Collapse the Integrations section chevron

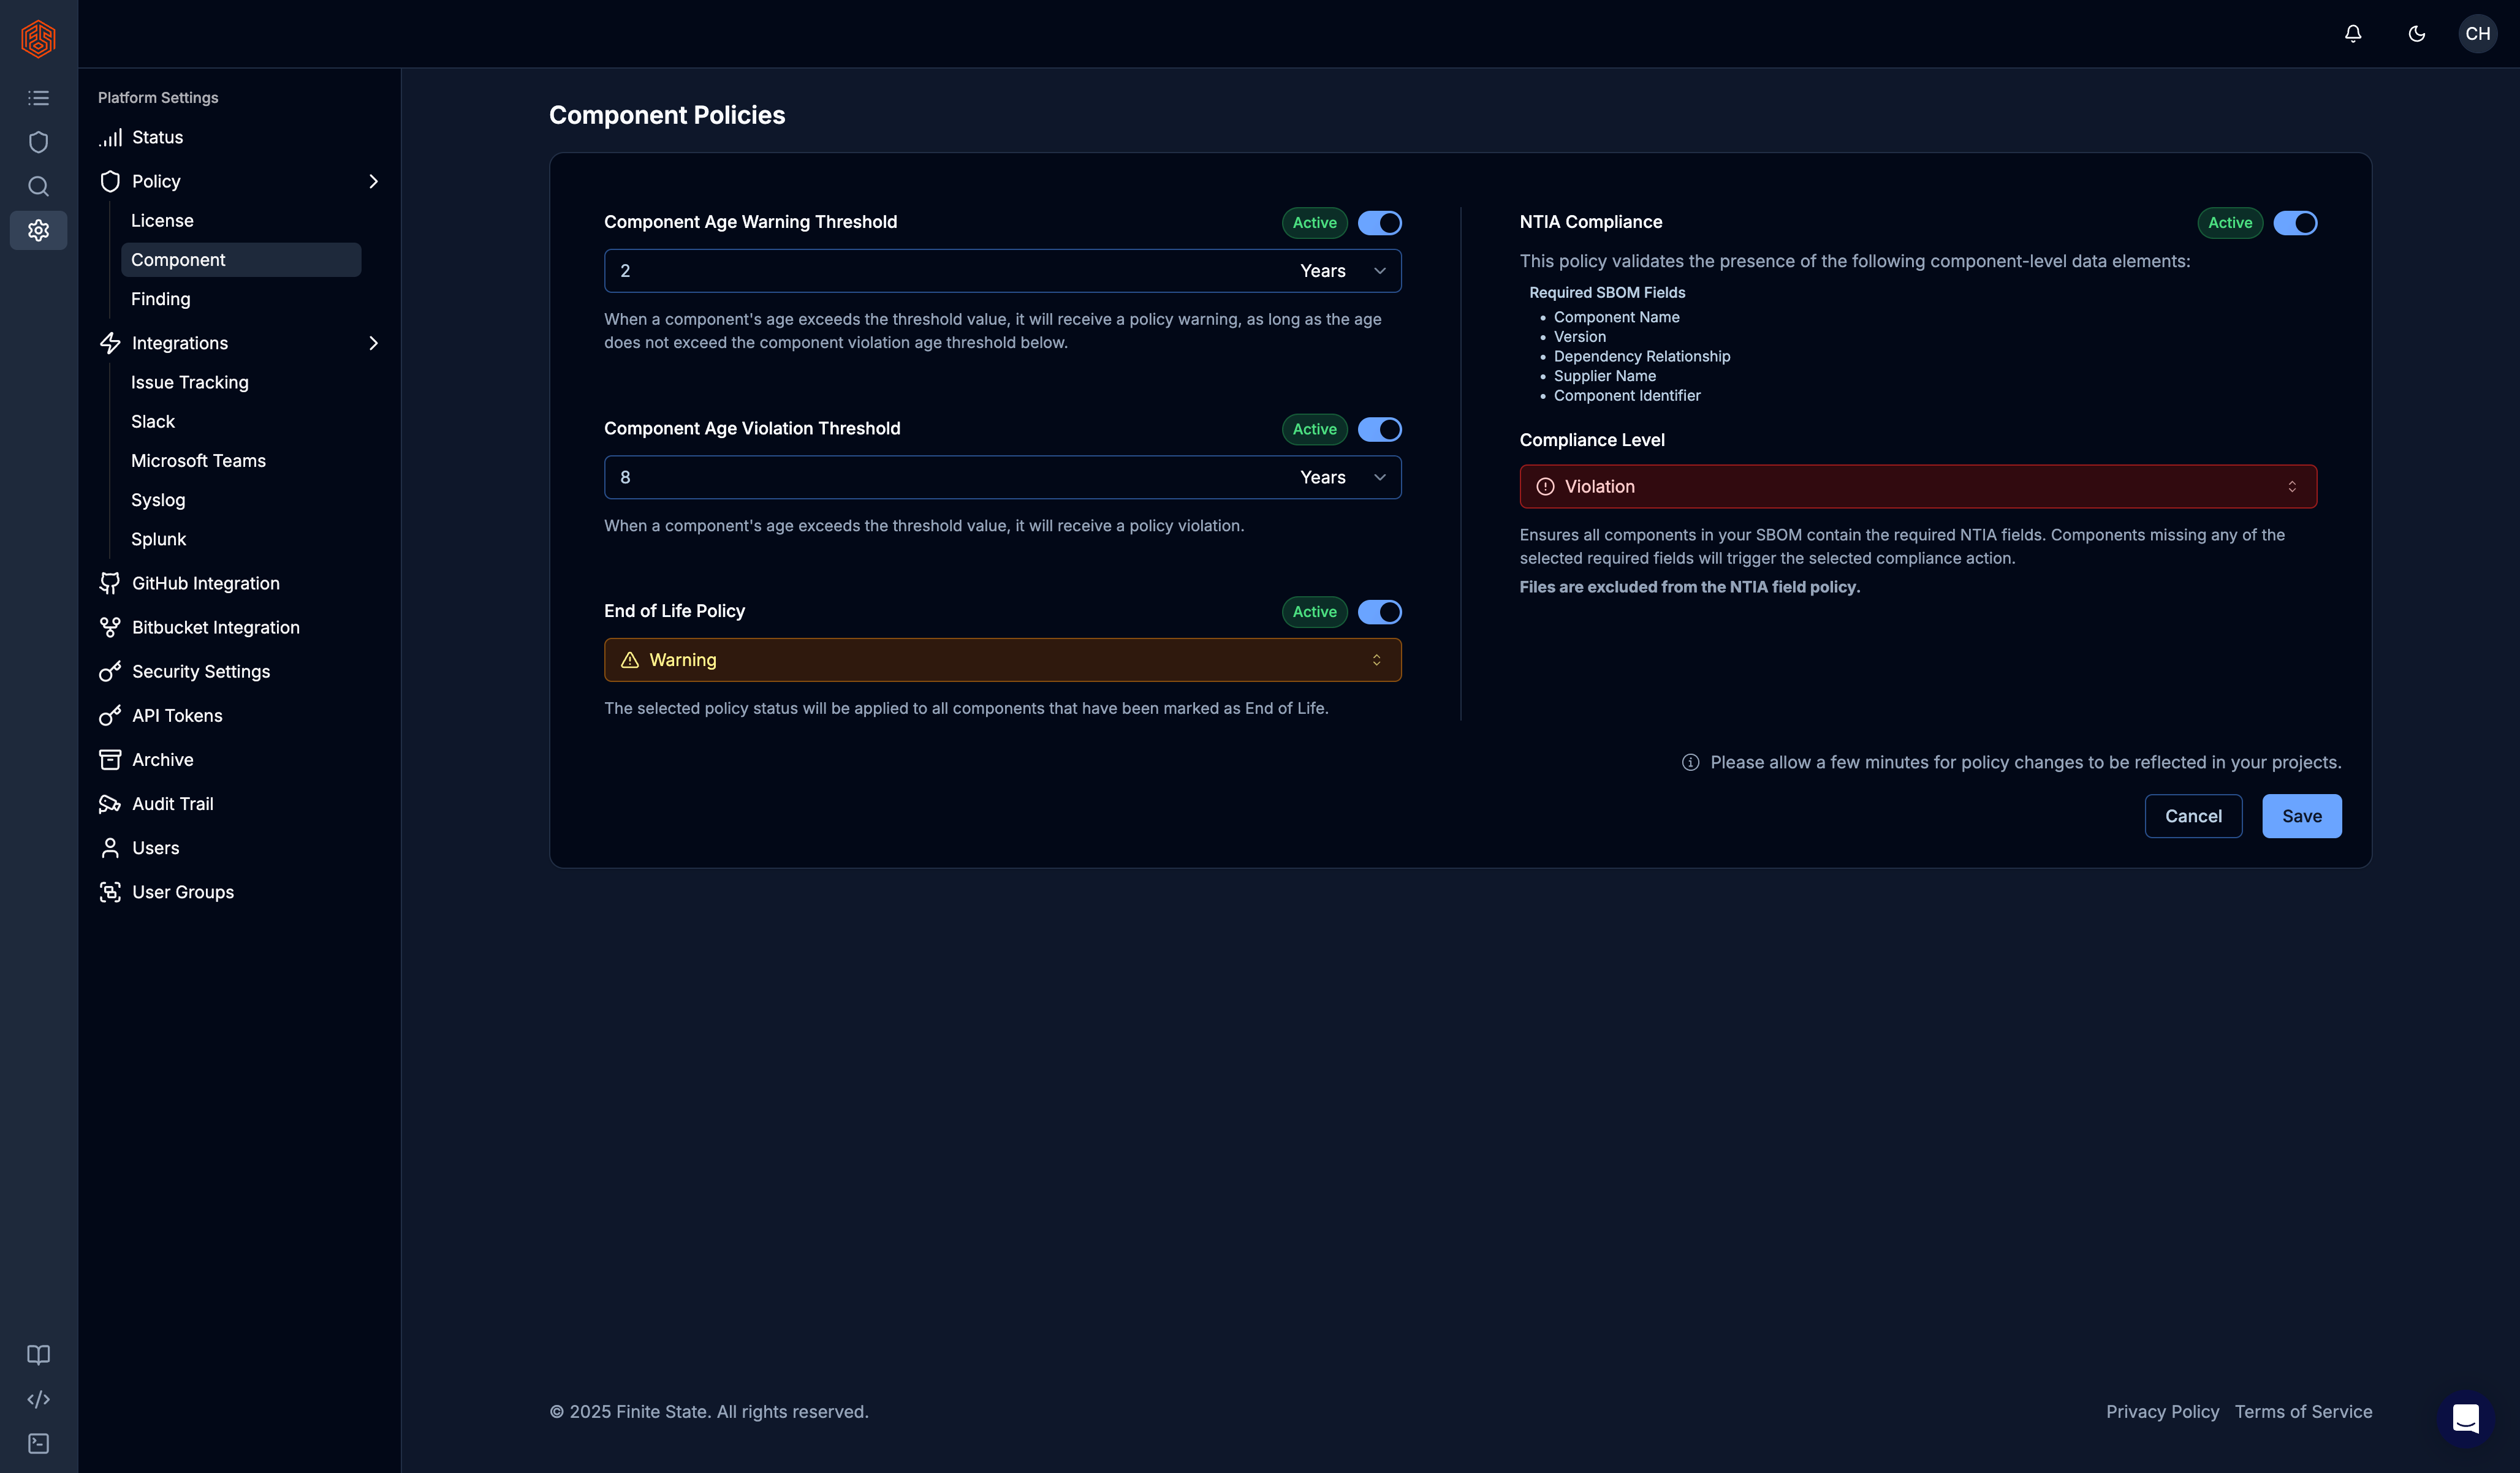[x=373, y=343]
